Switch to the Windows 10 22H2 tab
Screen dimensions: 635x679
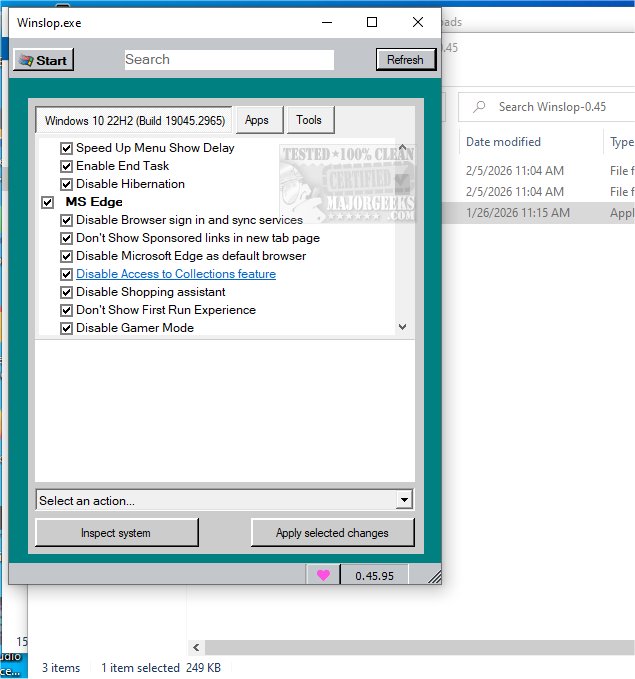coord(134,120)
